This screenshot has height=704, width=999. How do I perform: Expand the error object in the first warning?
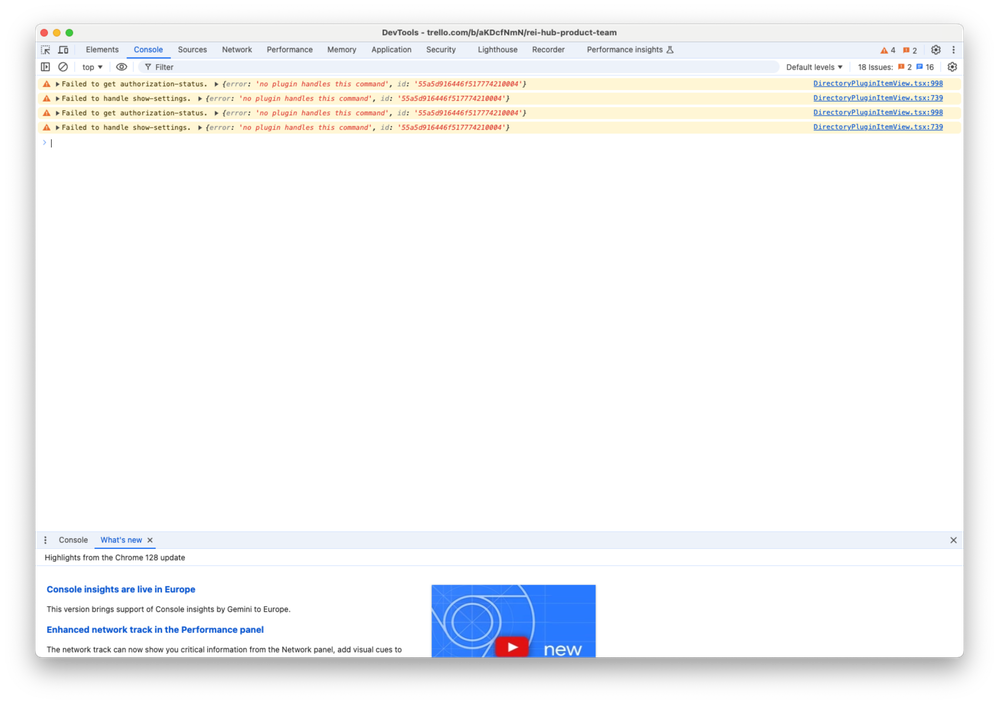[217, 84]
